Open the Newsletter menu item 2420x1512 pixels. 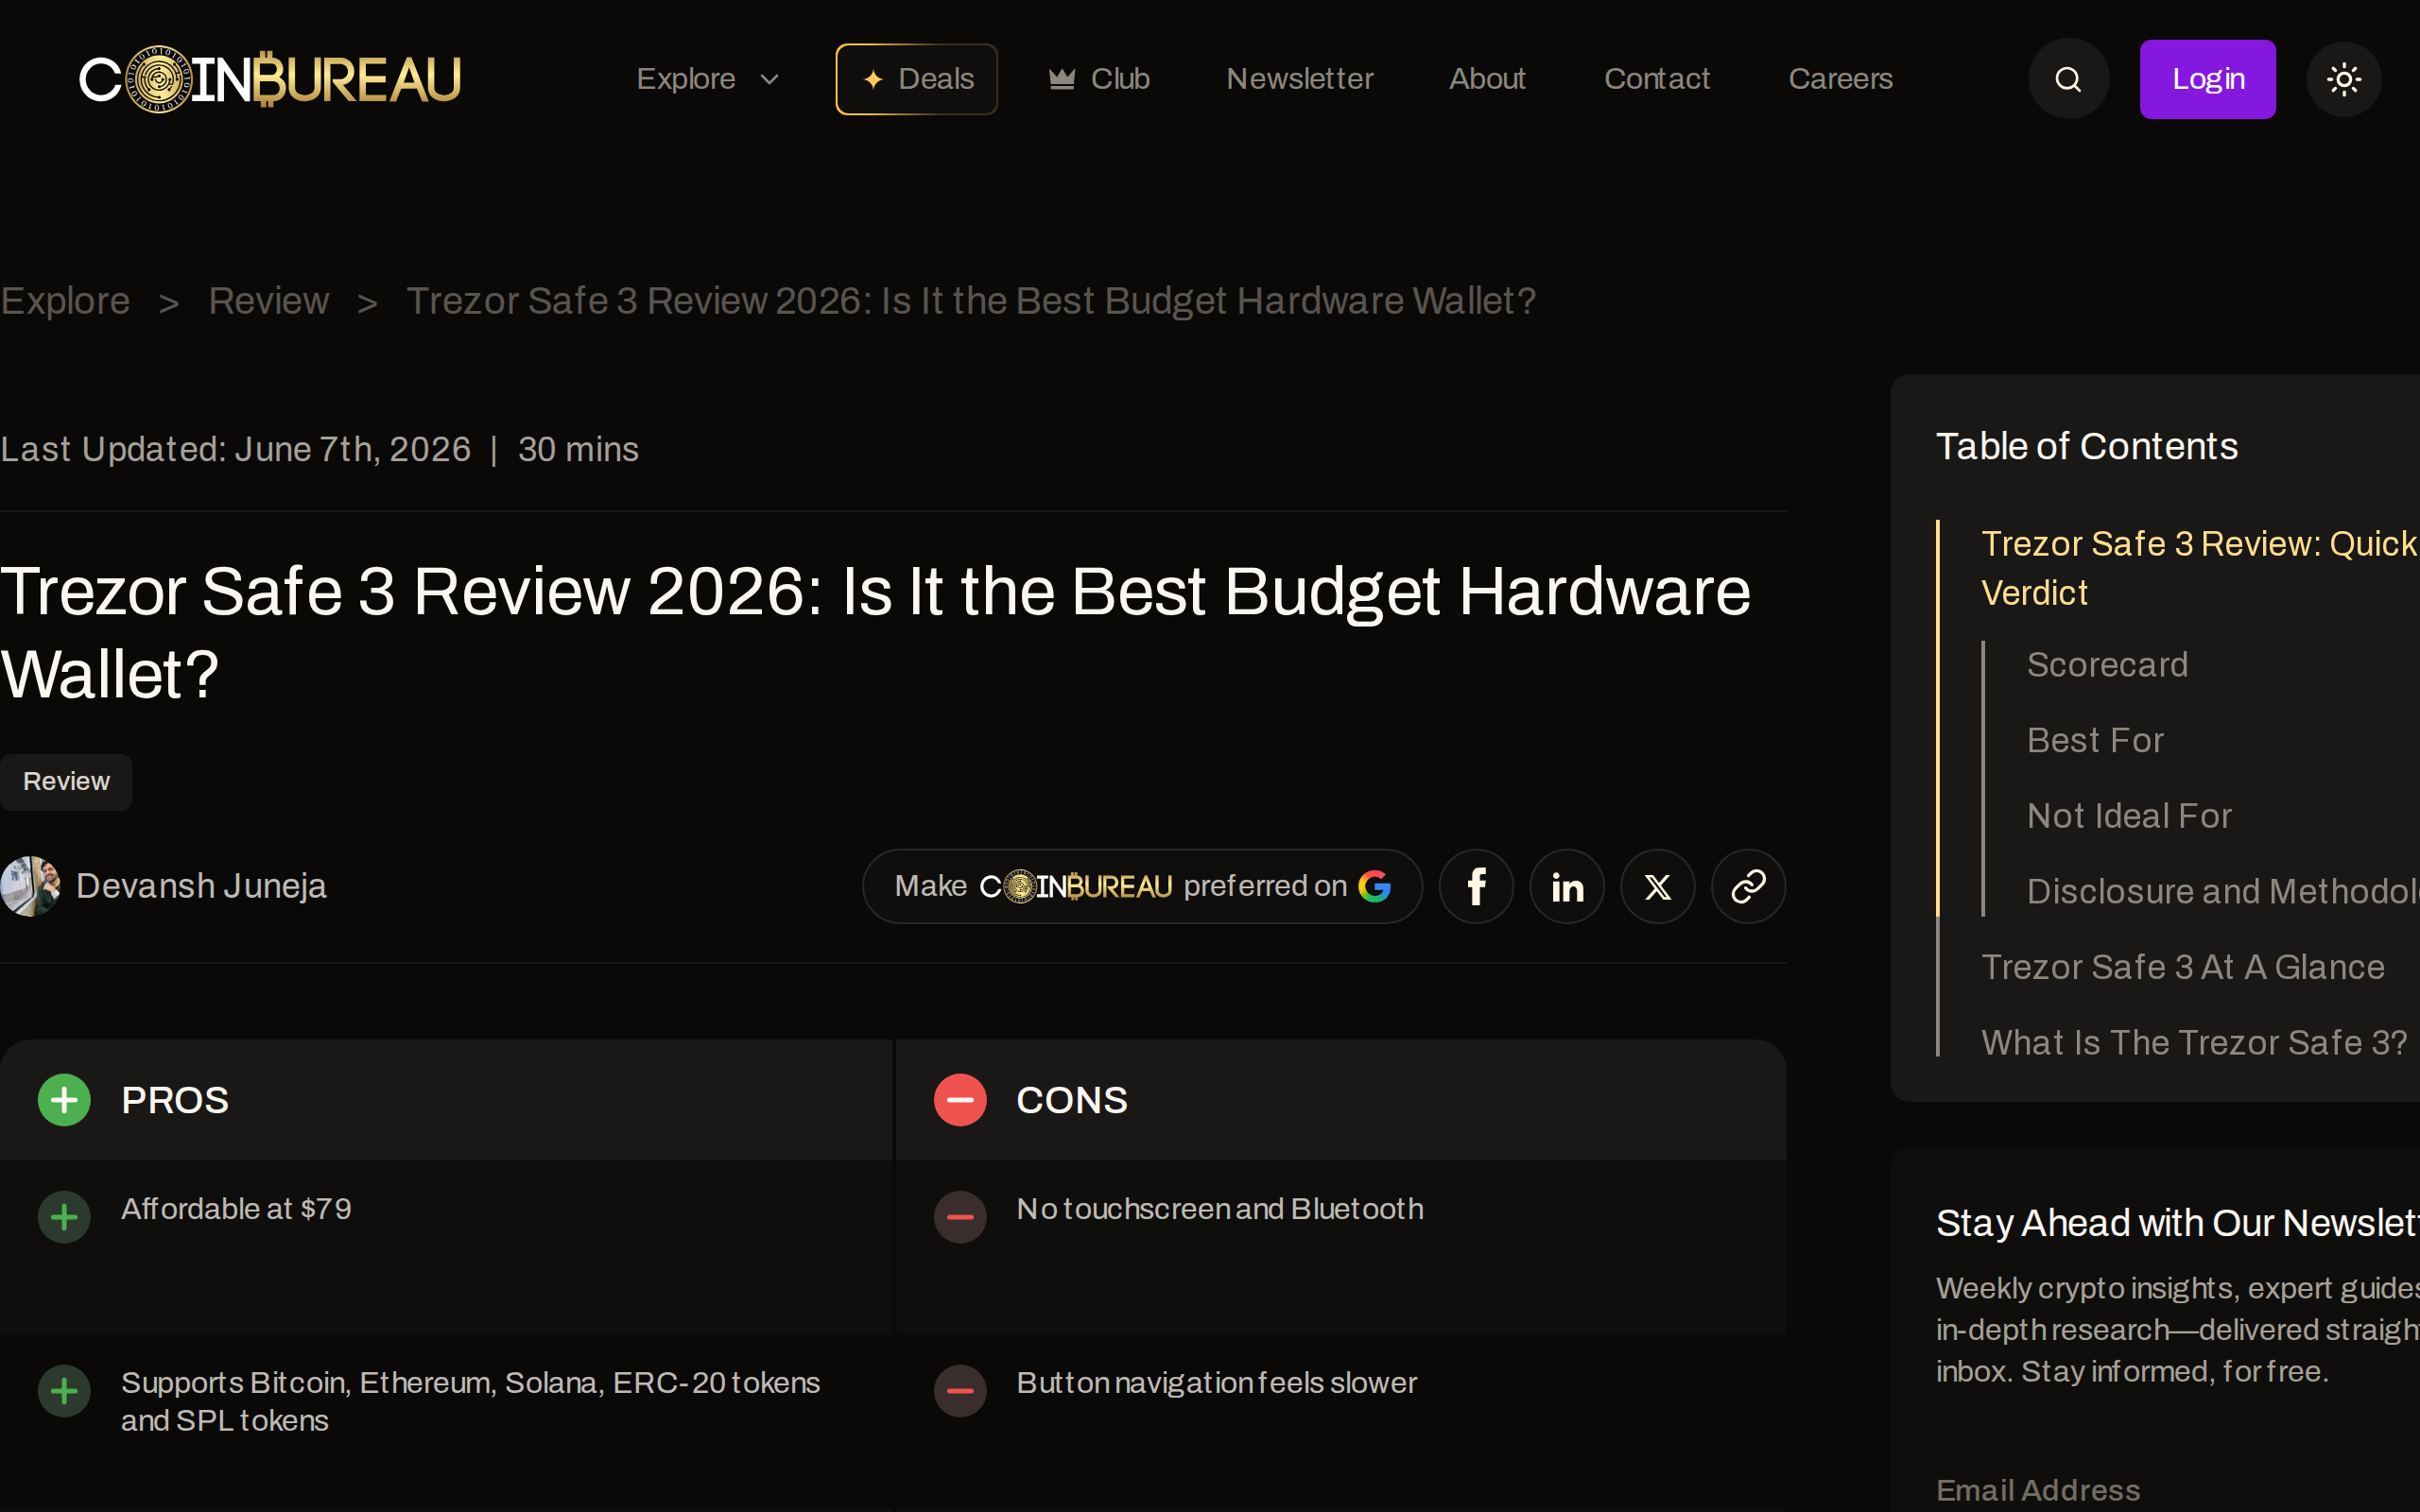coord(1300,79)
